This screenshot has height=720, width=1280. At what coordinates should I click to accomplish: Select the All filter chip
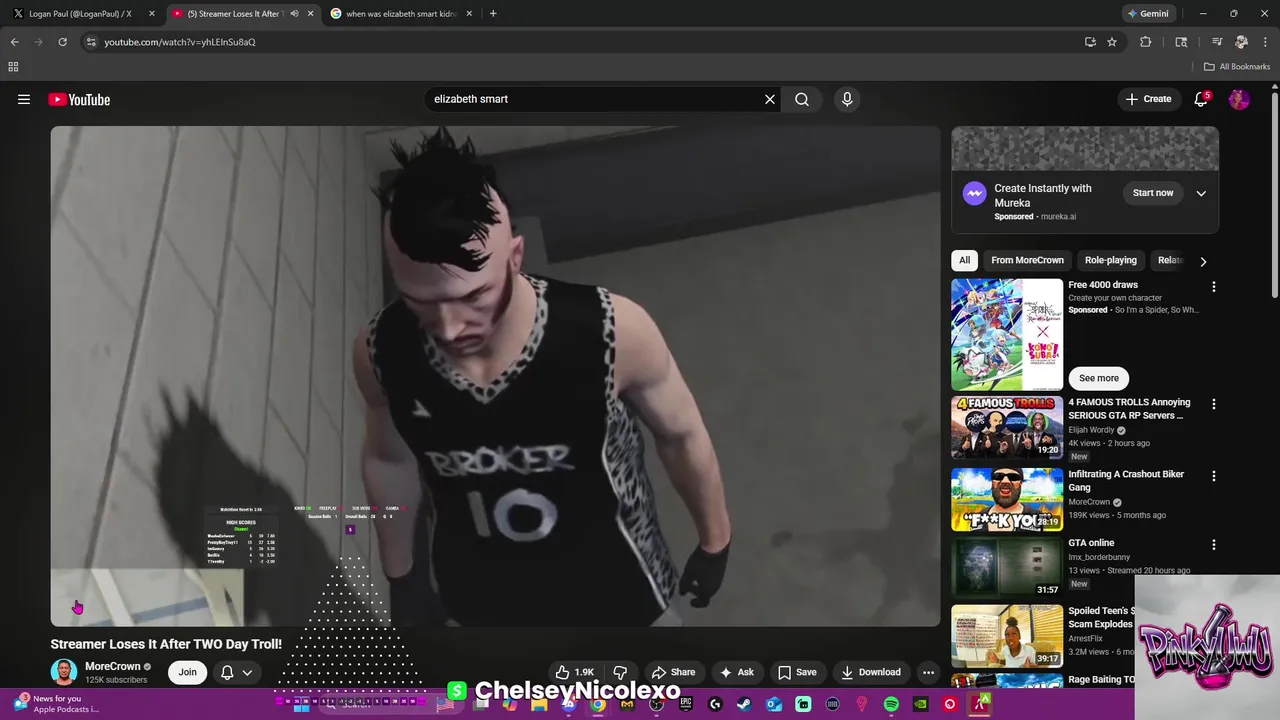[964, 260]
